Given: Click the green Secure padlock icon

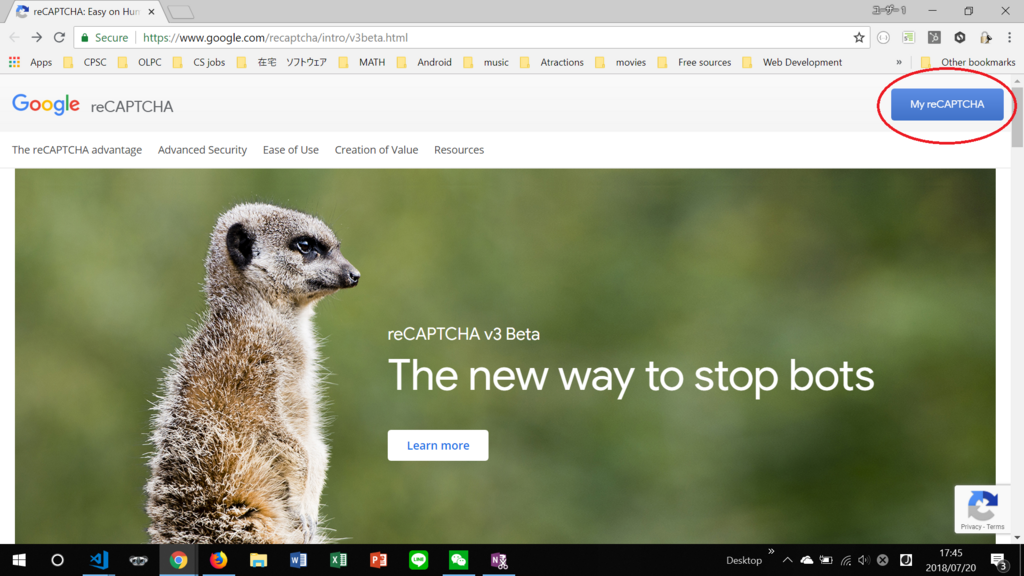Looking at the screenshot, I should pos(84,38).
